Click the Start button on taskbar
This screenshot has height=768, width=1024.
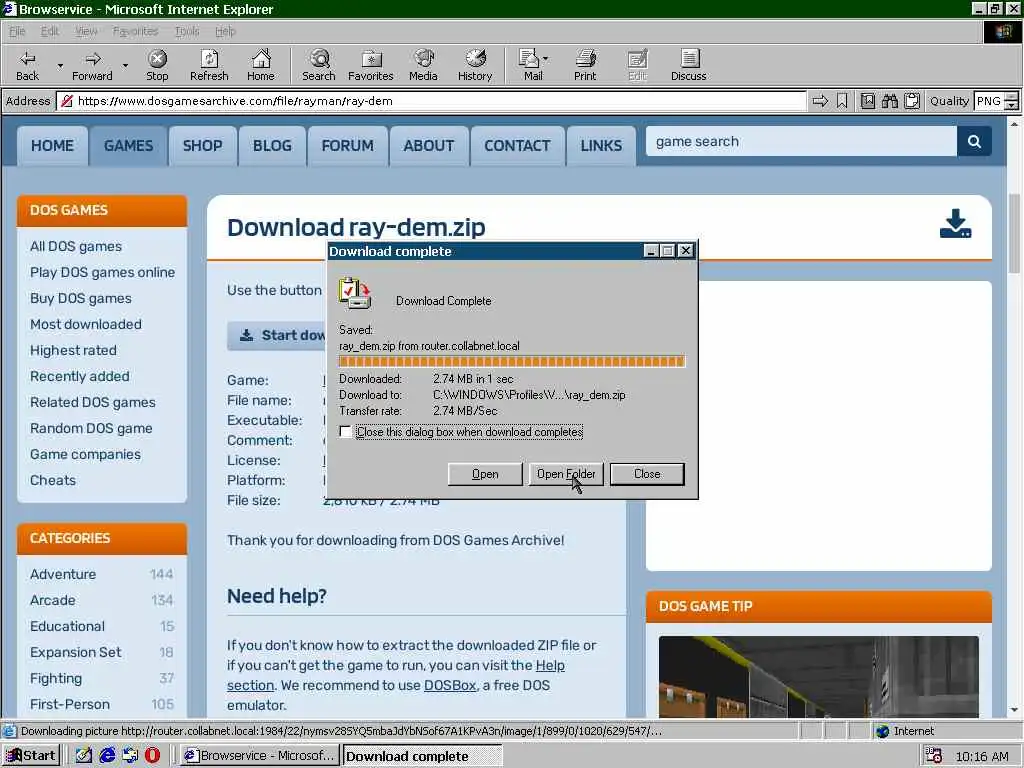[31, 756]
